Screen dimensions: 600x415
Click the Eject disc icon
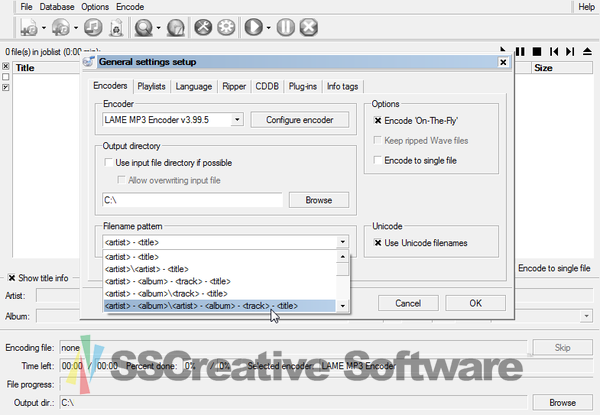click(587, 51)
